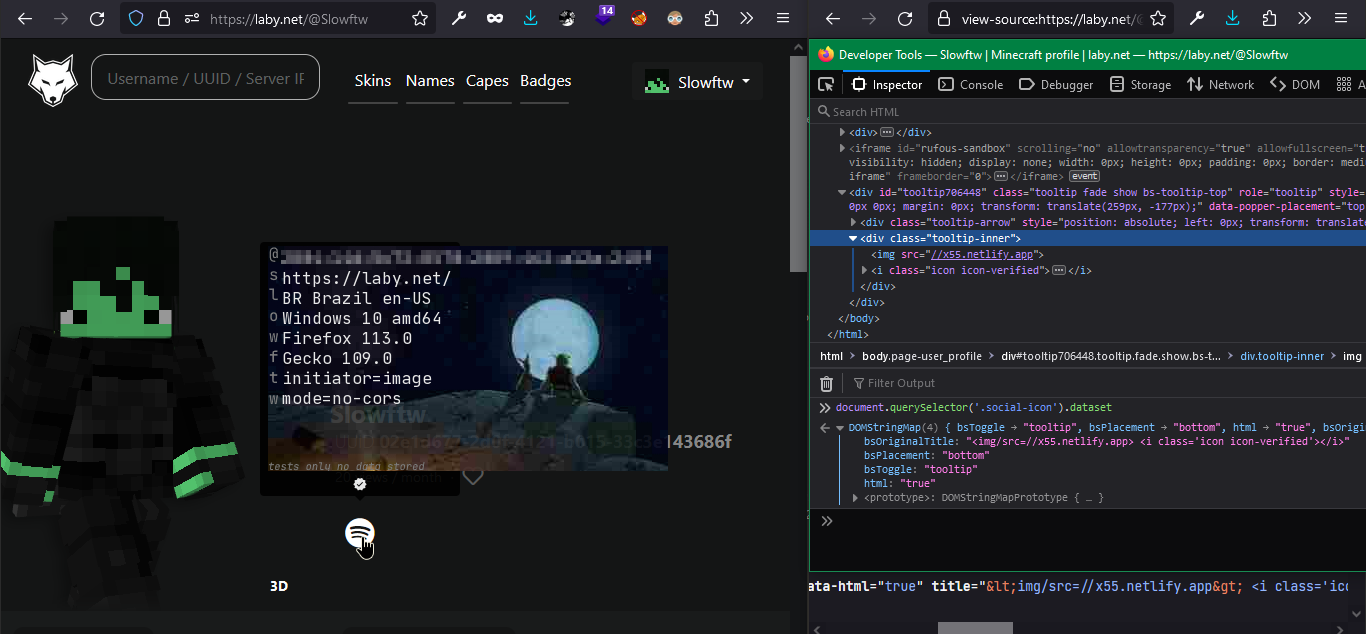The width and height of the screenshot is (1366, 634).
Task: Open the Names page
Action: pos(430,81)
